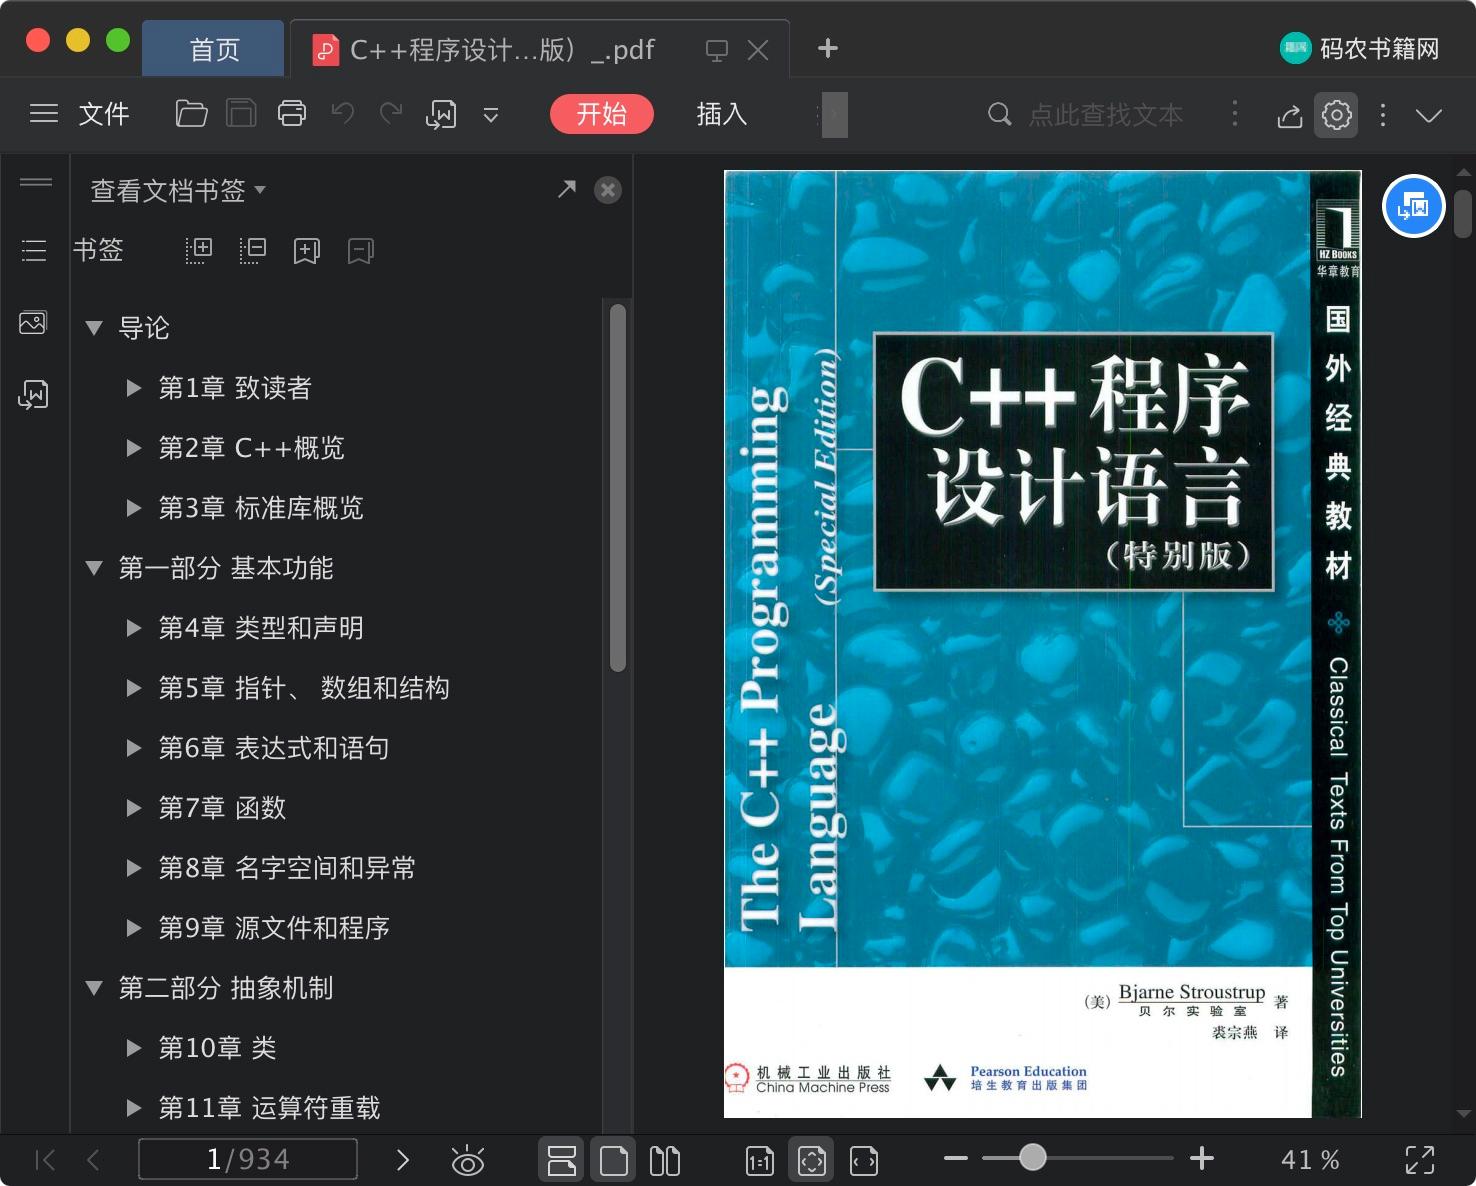Close the C++程序设计 pdf tab
Viewport: 1476px width, 1186px height.
point(758,50)
